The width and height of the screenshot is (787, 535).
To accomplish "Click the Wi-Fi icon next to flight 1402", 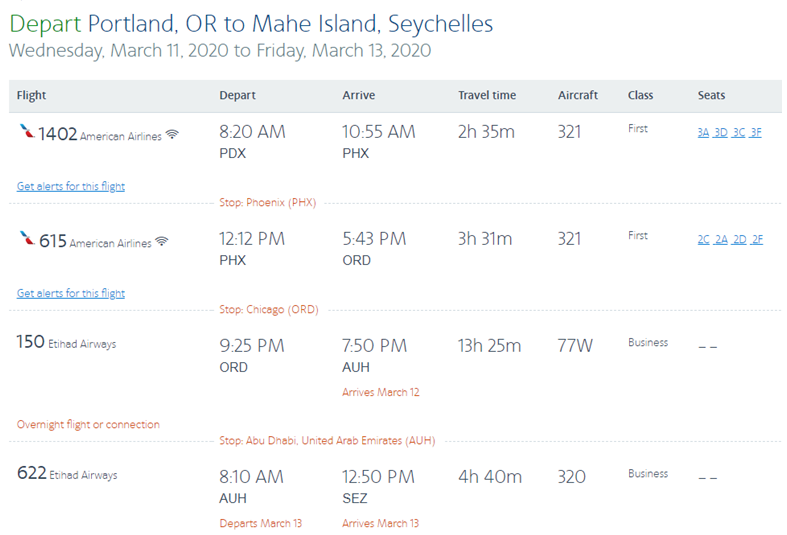I will (x=172, y=135).
